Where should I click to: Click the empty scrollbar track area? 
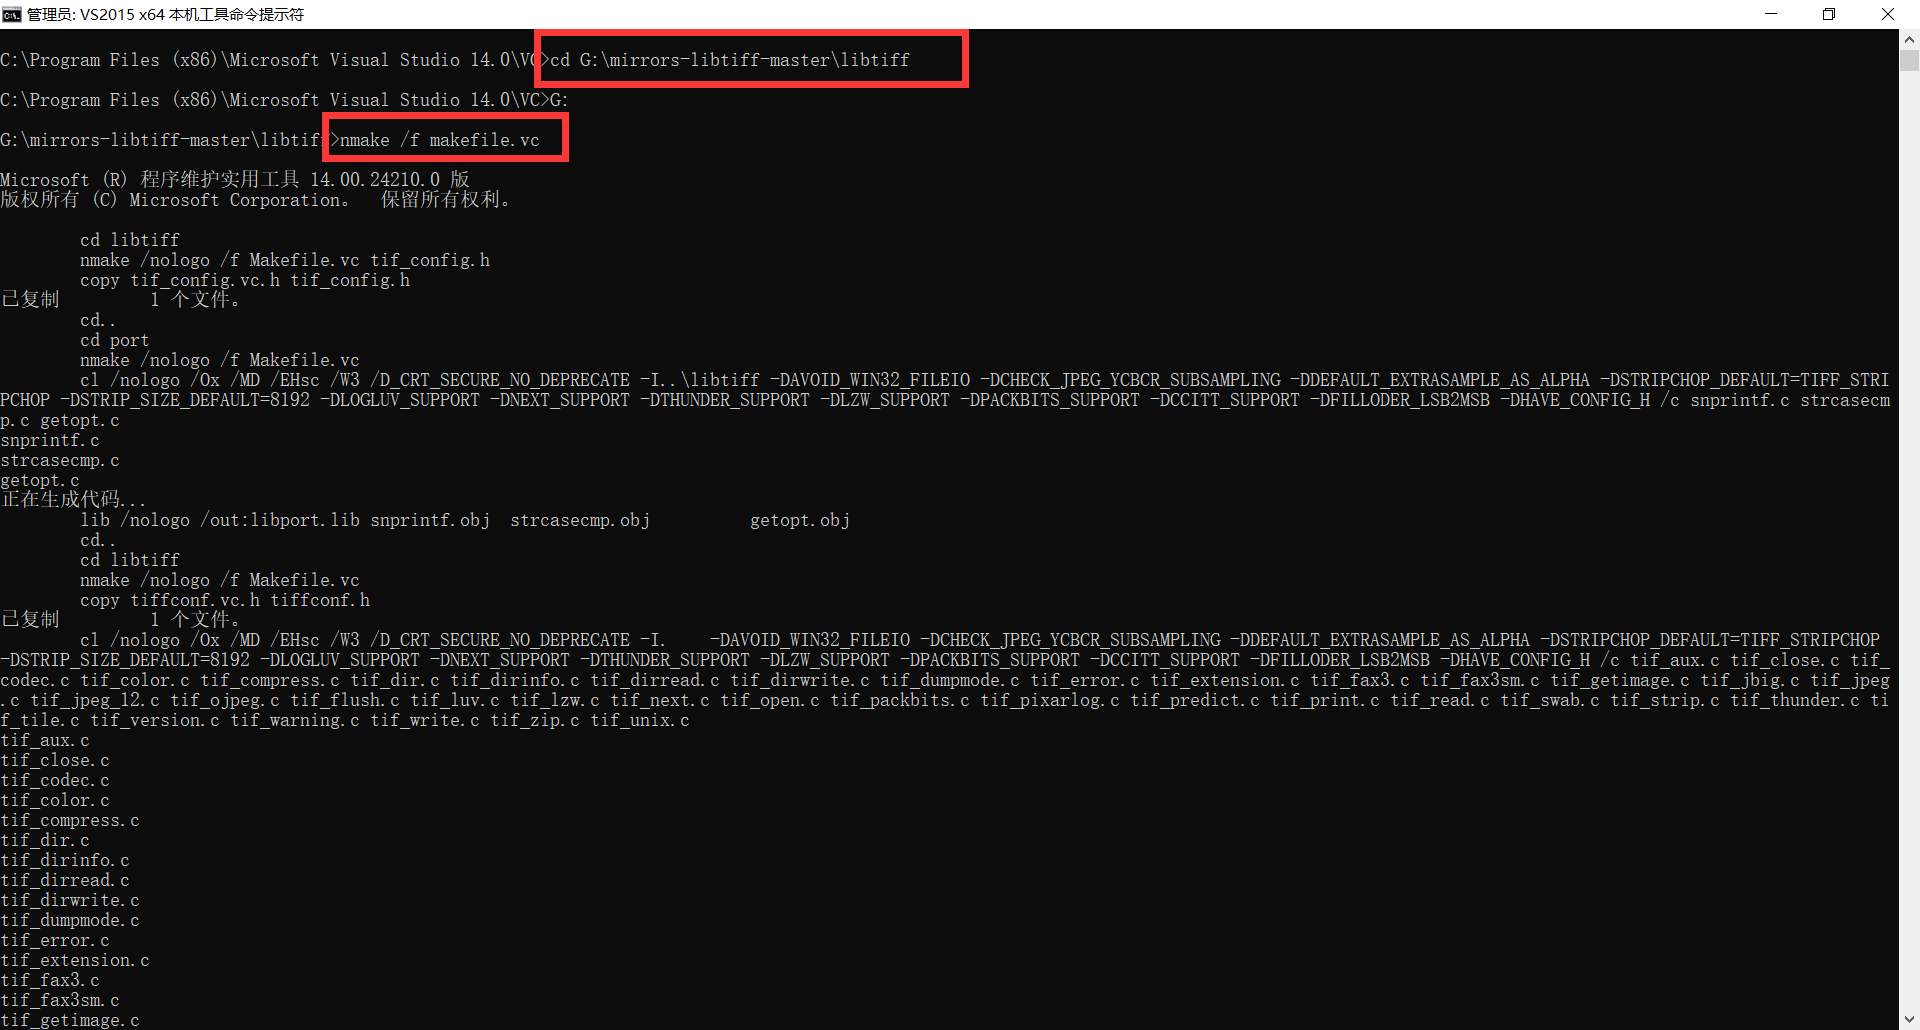click(x=1909, y=500)
